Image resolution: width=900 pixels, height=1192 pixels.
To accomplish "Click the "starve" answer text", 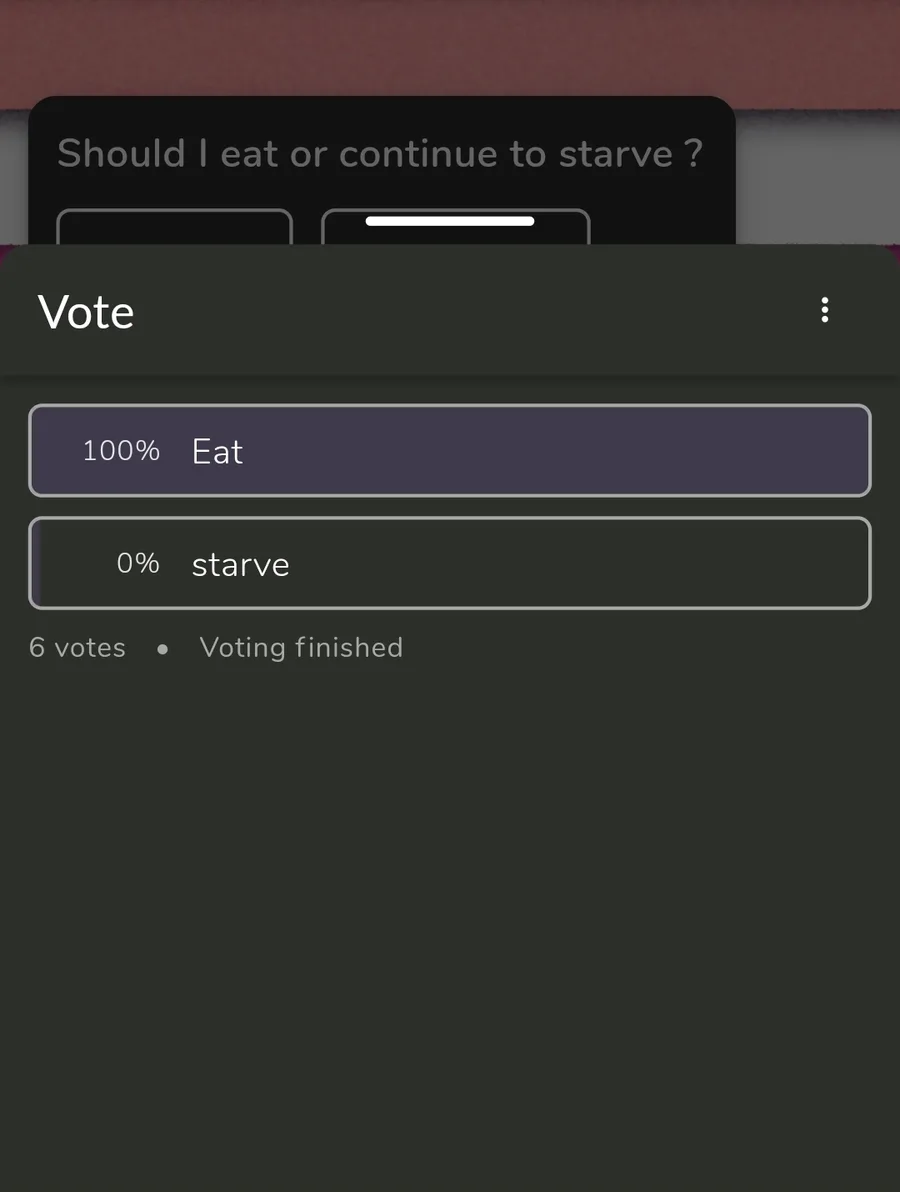I will [x=240, y=565].
